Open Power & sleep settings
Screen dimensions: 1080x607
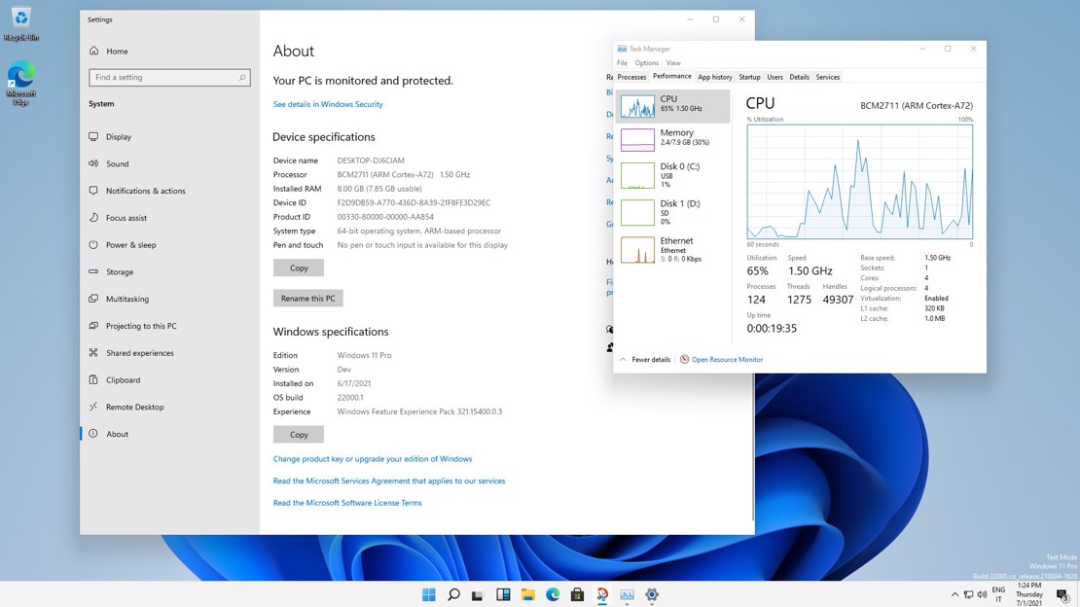coord(130,245)
